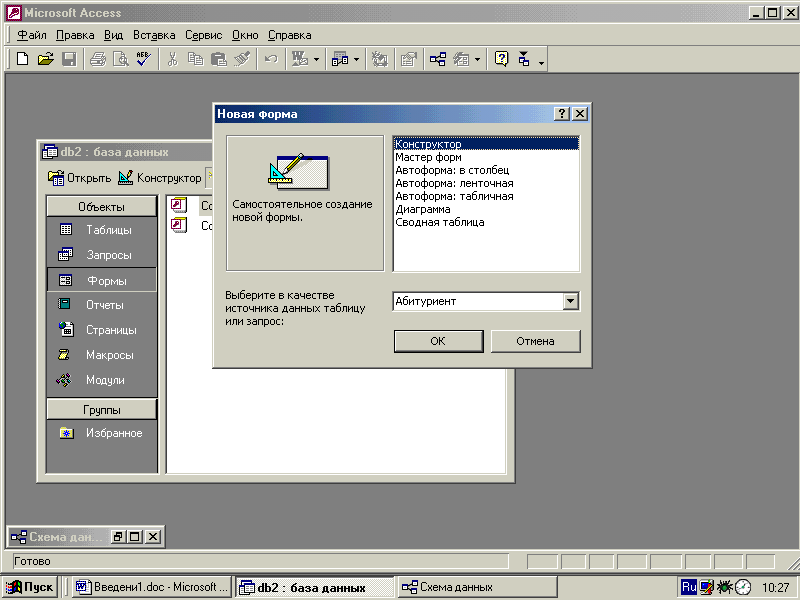Image resolution: width=800 pixels, height=600 pixels.
Task: Click the Print toolbar icon
Action: (x=98, y=59)
